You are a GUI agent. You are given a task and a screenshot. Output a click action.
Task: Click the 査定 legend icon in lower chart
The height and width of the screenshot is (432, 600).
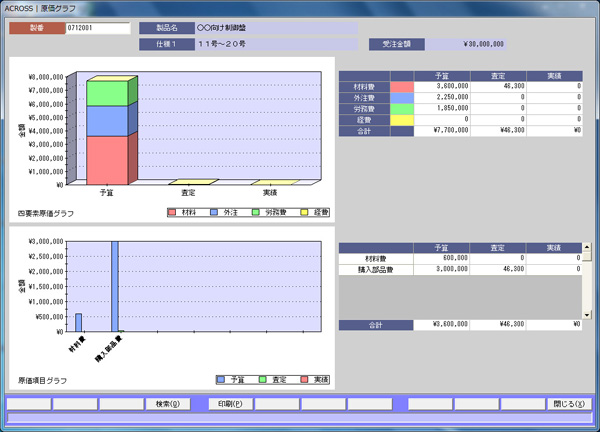pyautogui.click(x=263, y=380)
